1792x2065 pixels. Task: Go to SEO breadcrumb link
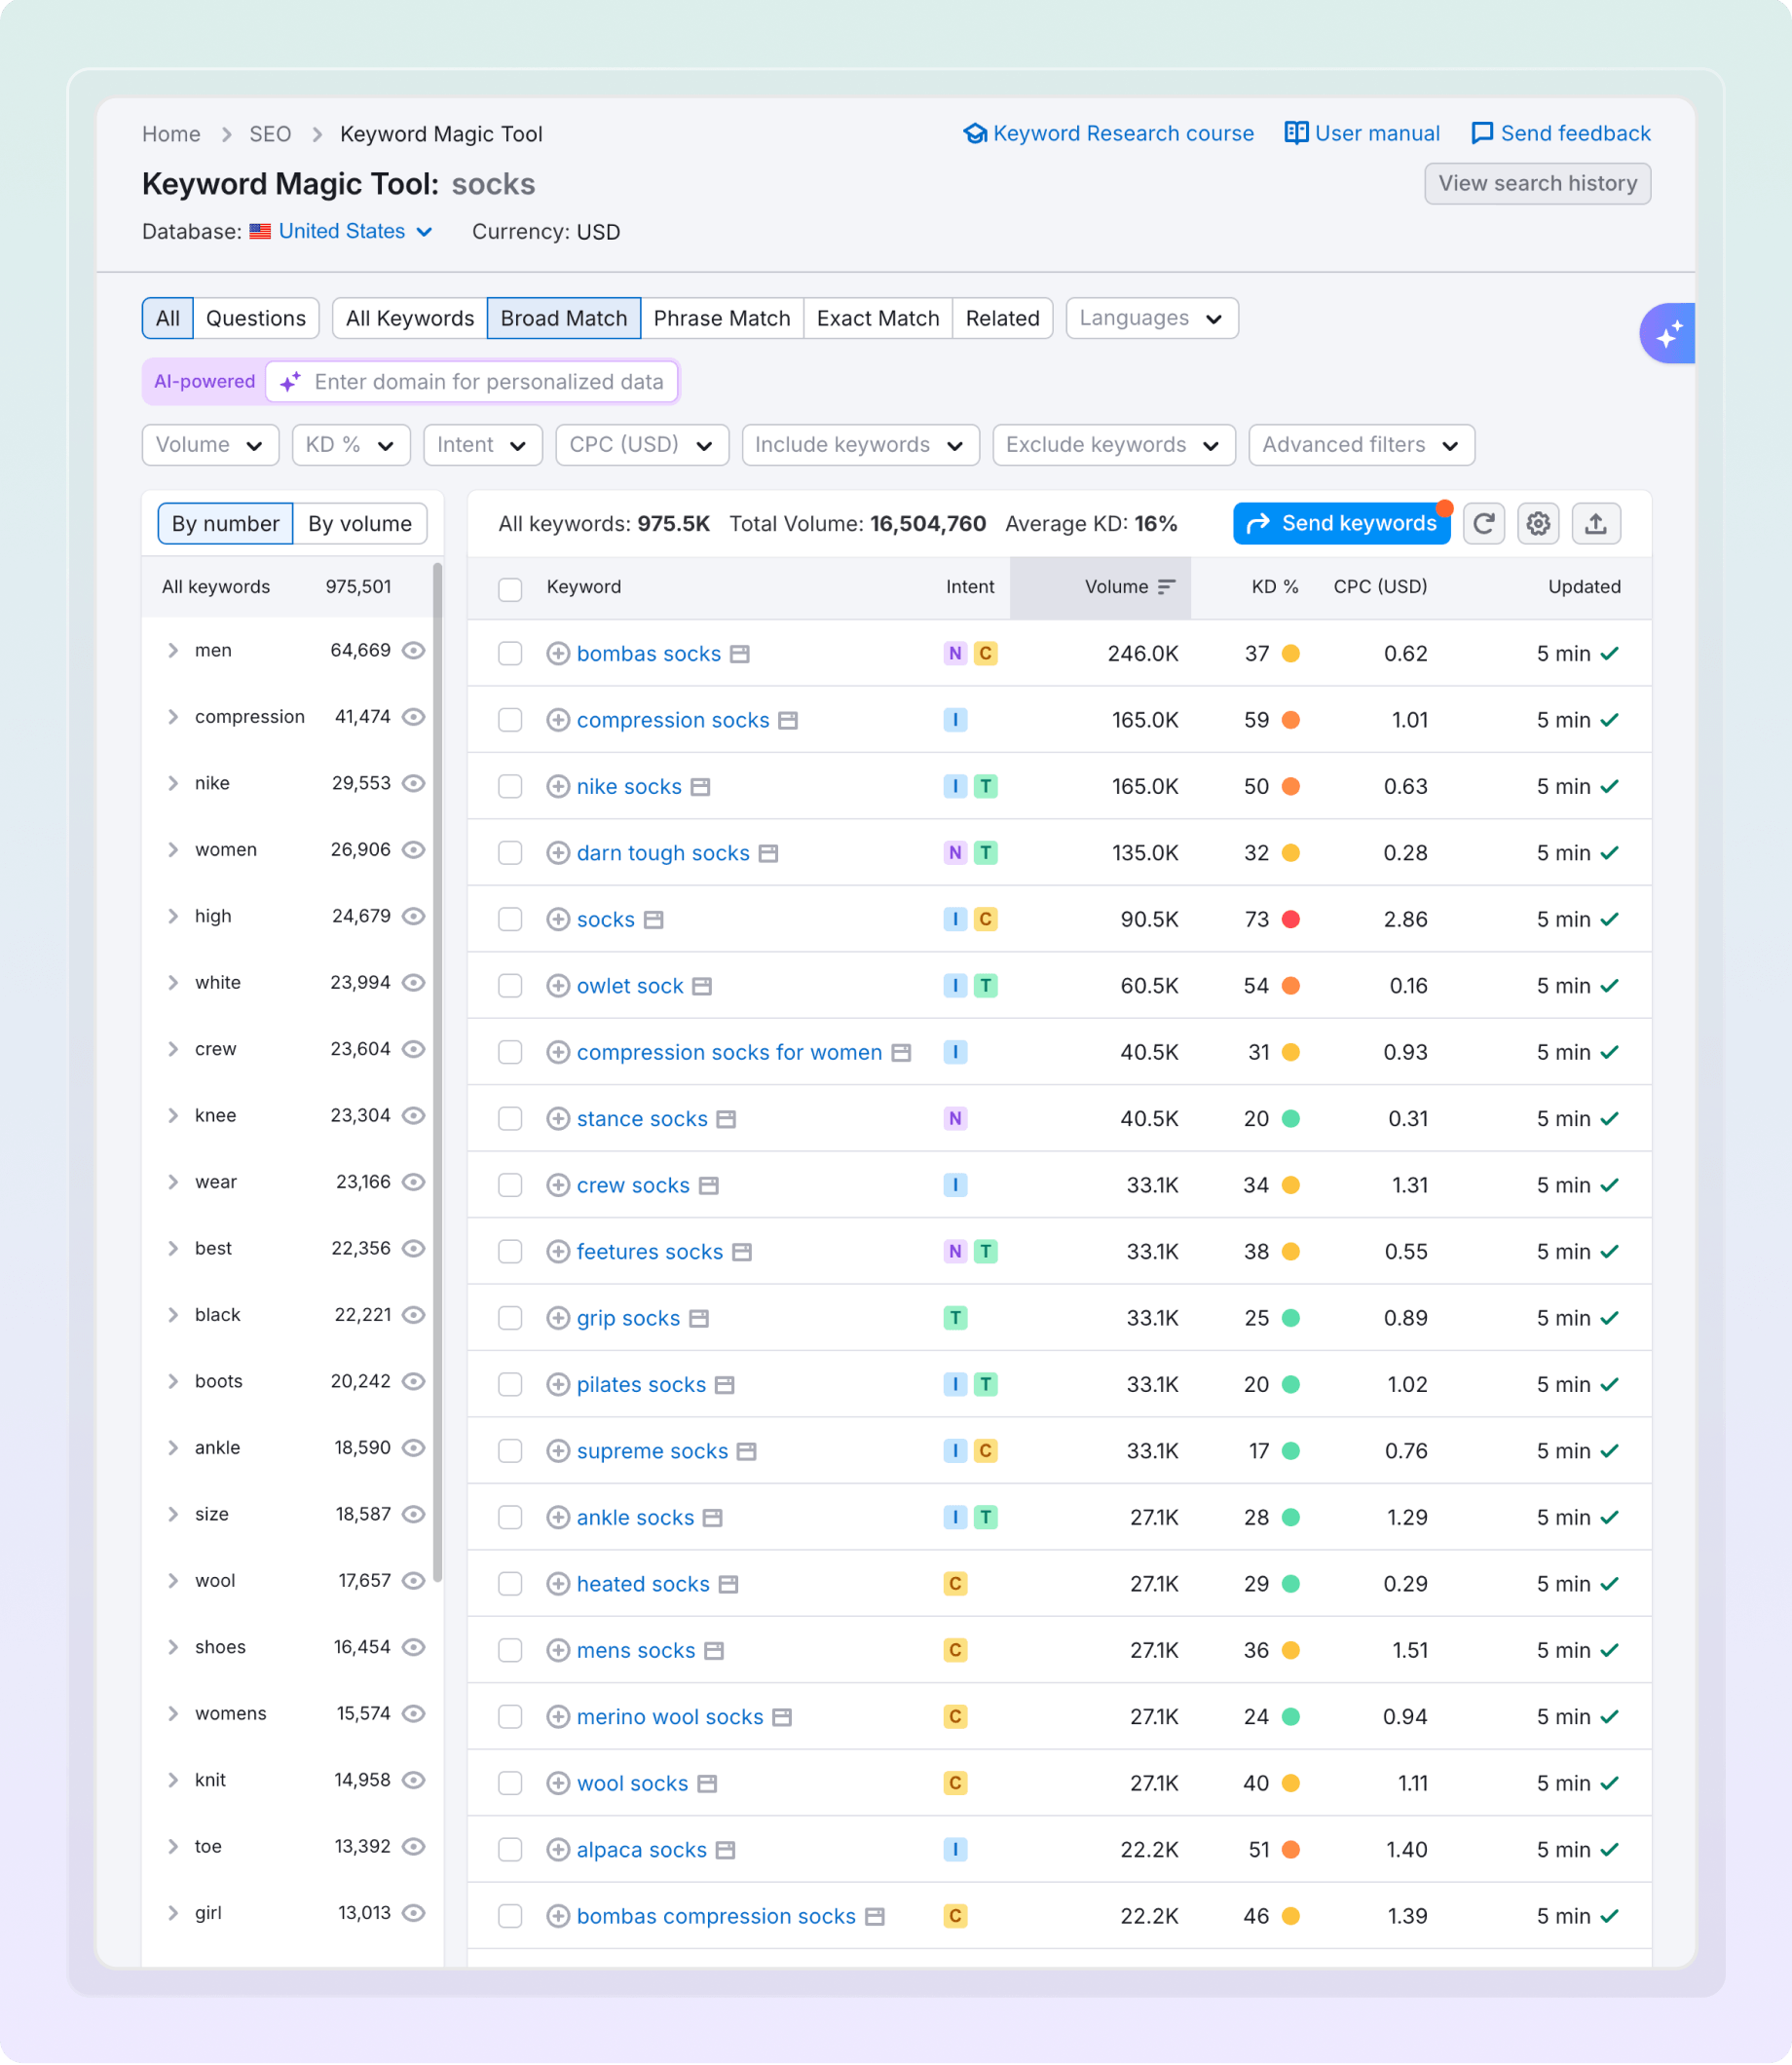pyautogui.click(x=270, y=134)
